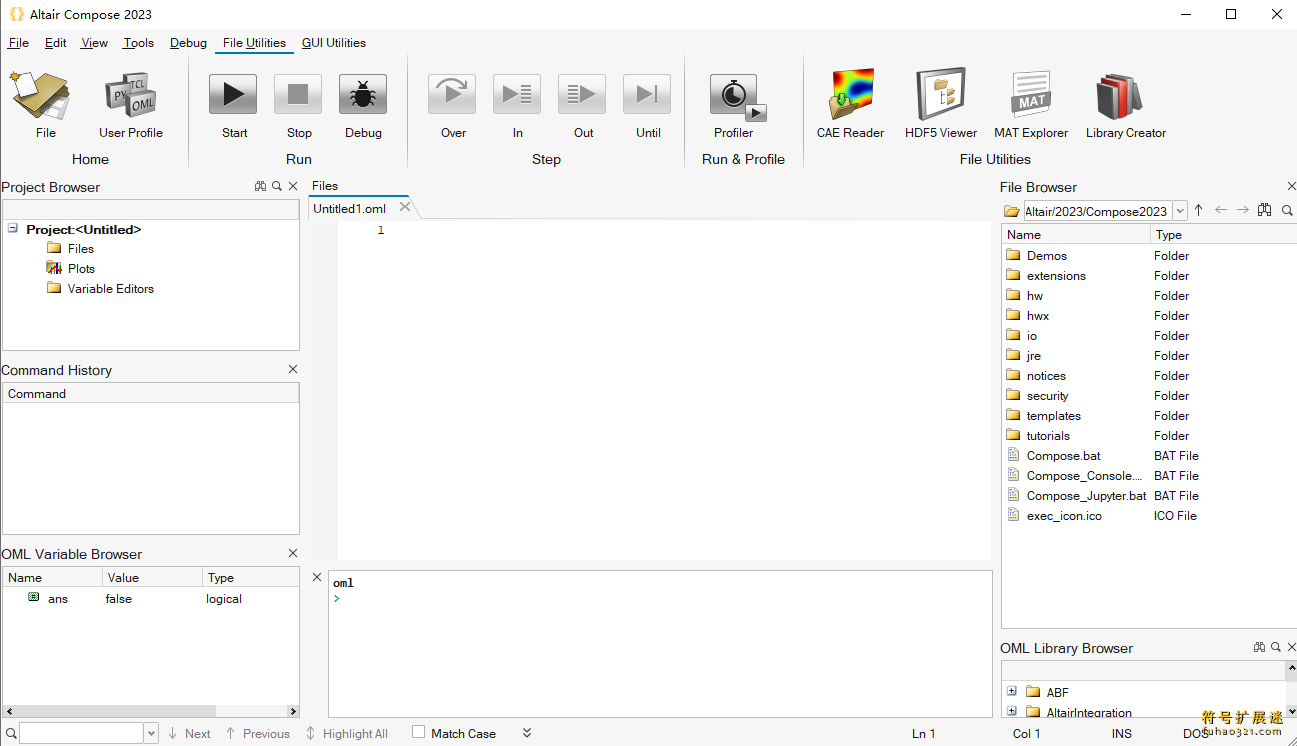Screen dimensions: 1297x746
Task: Open the MAT Explorer
Action: [x=1031, y=95]
